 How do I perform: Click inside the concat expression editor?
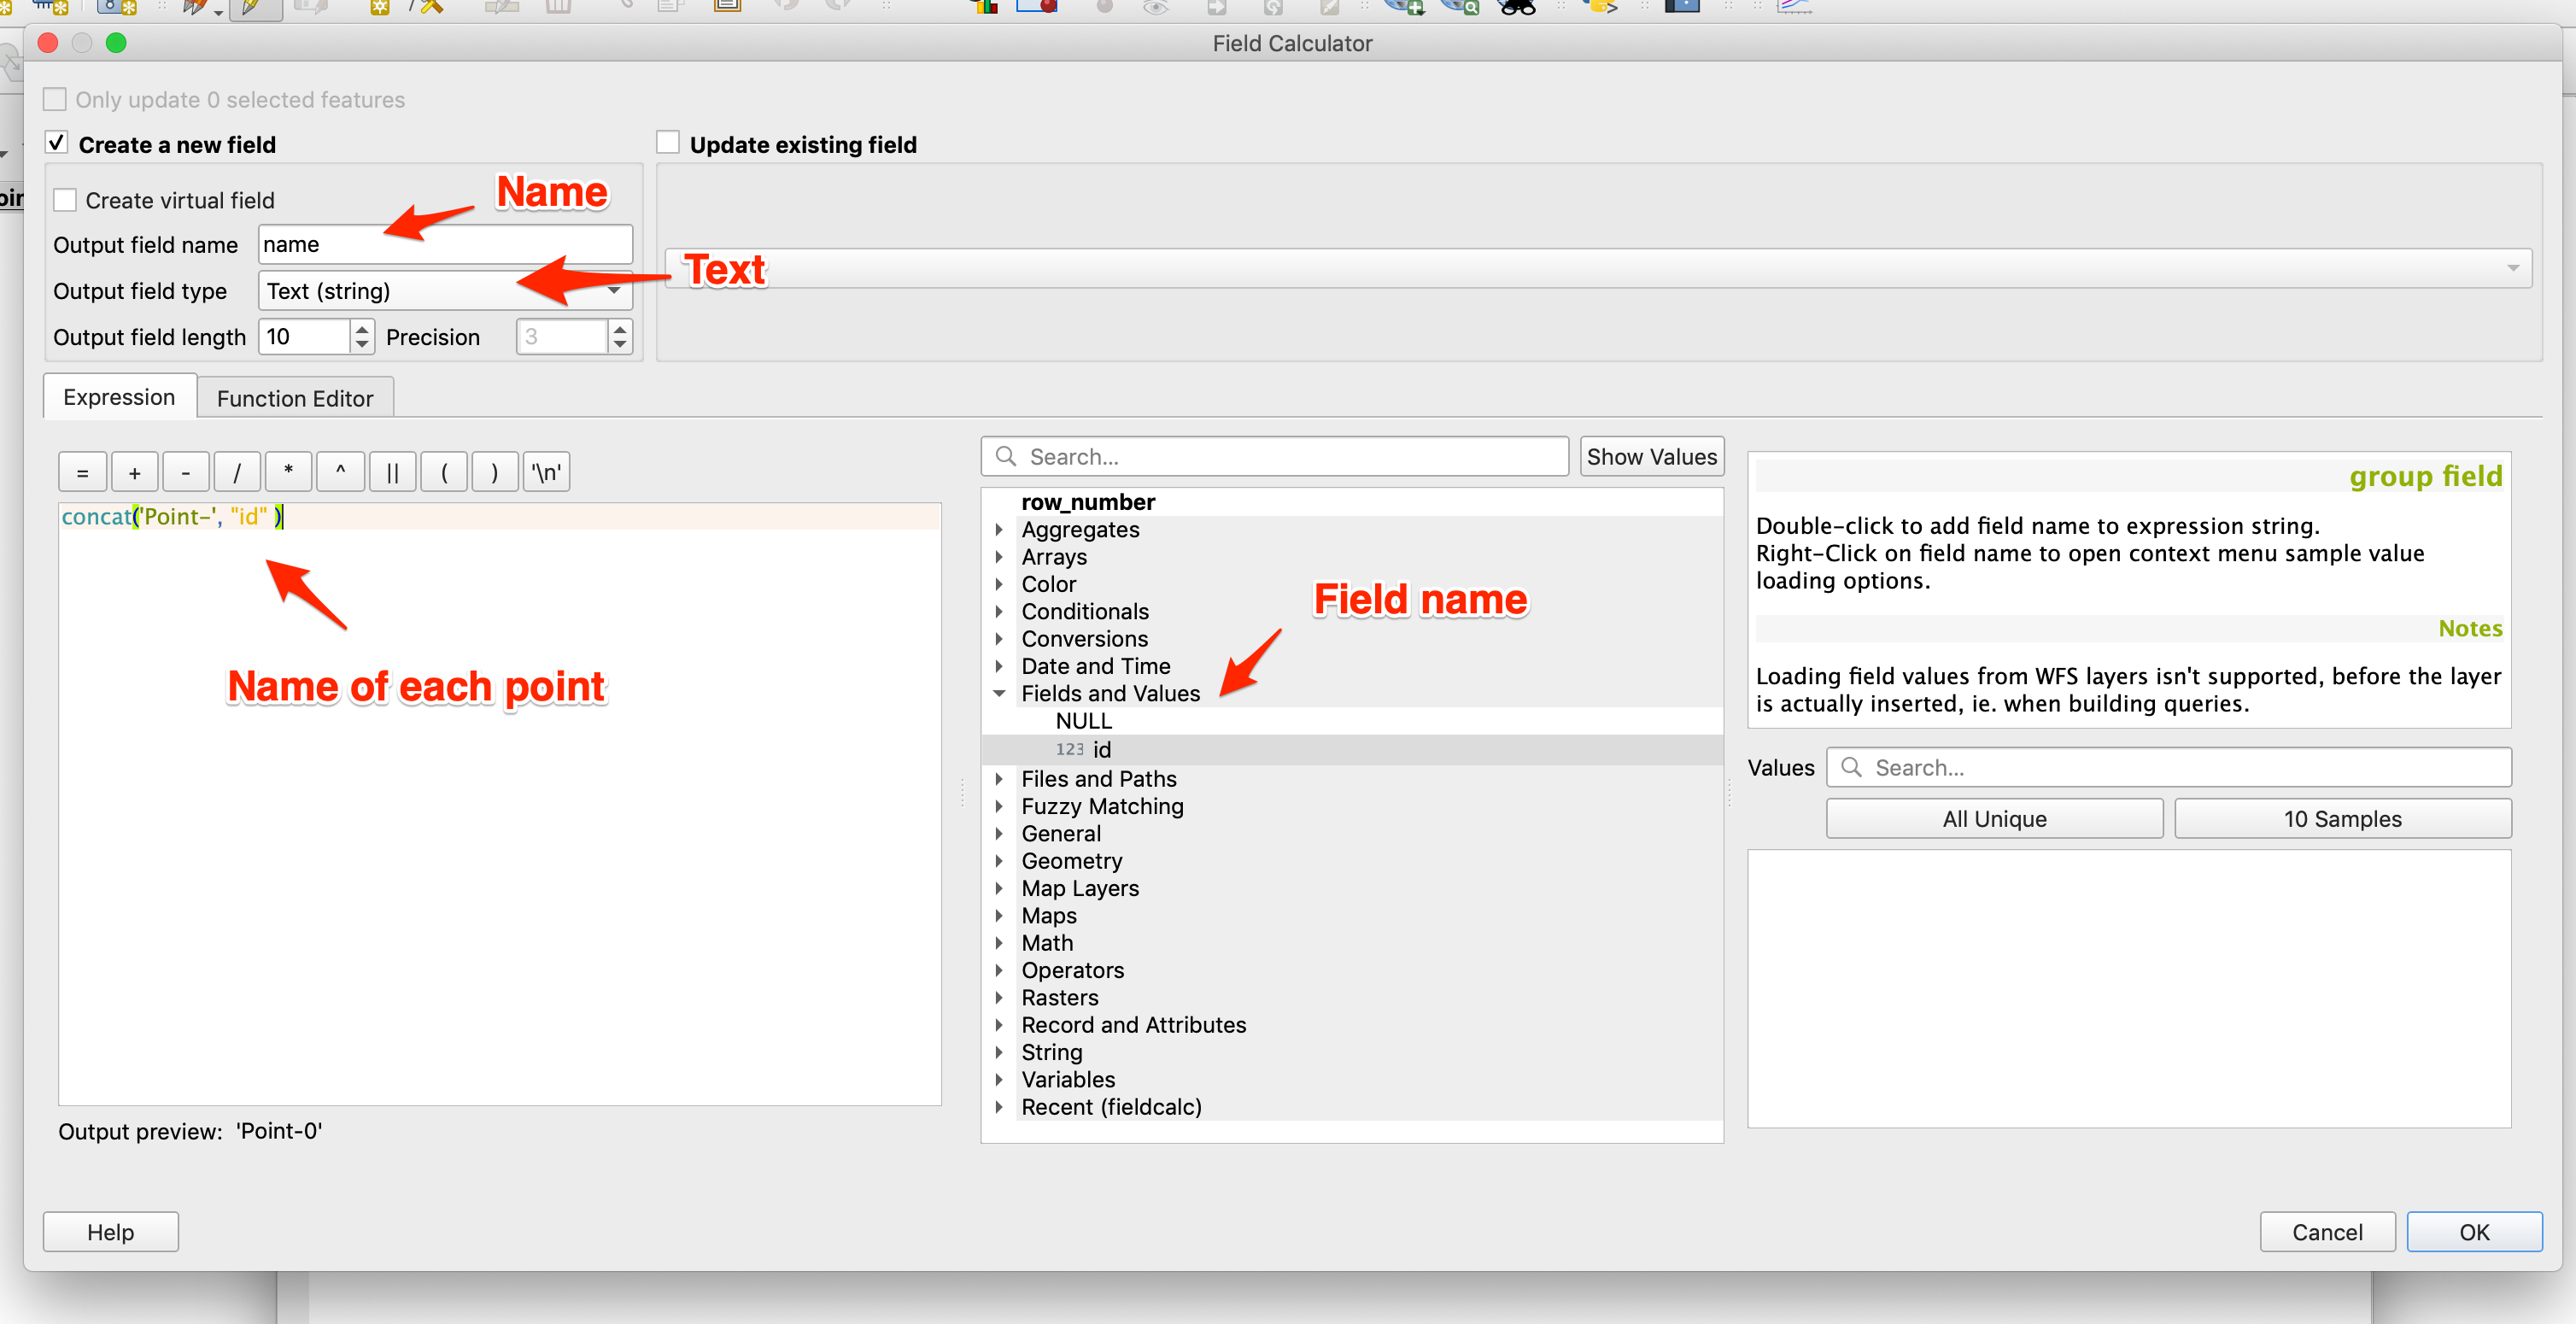[x=500, y=803]
